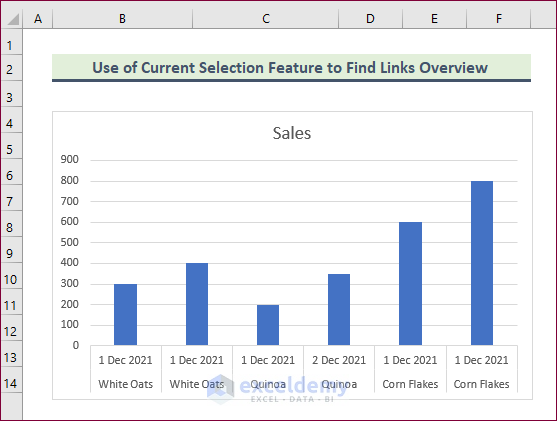Click the 900 value axis label
557x421 pixels.
tap(70, 160)
